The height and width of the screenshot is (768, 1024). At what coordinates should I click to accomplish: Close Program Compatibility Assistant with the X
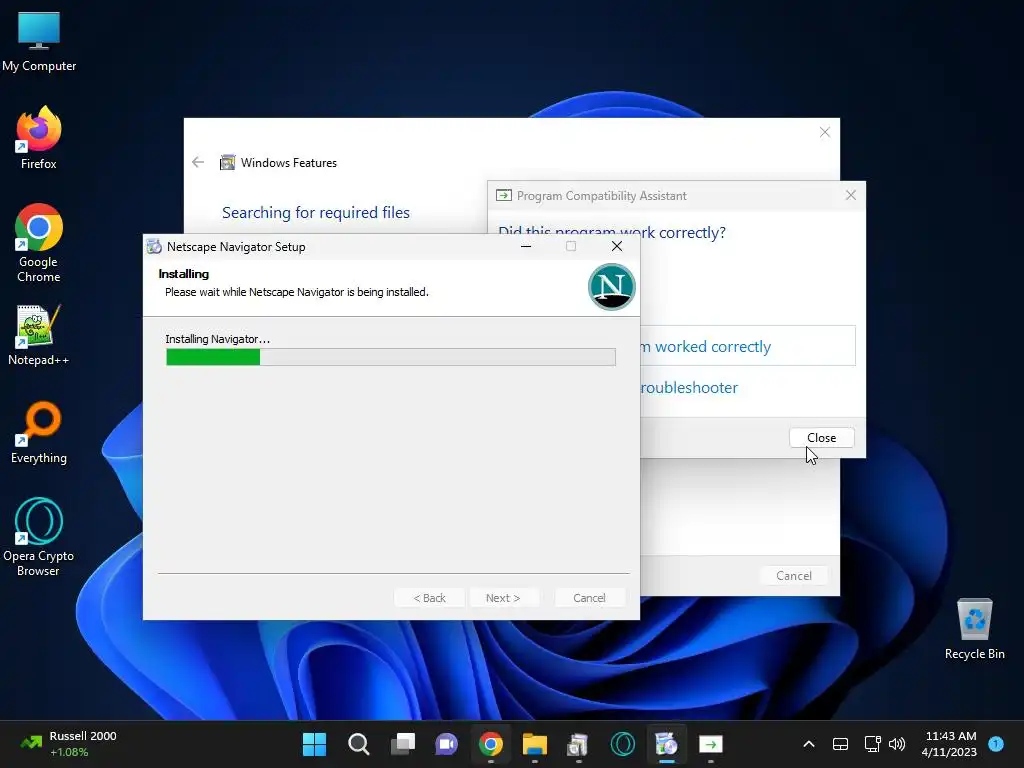point(850,195)
